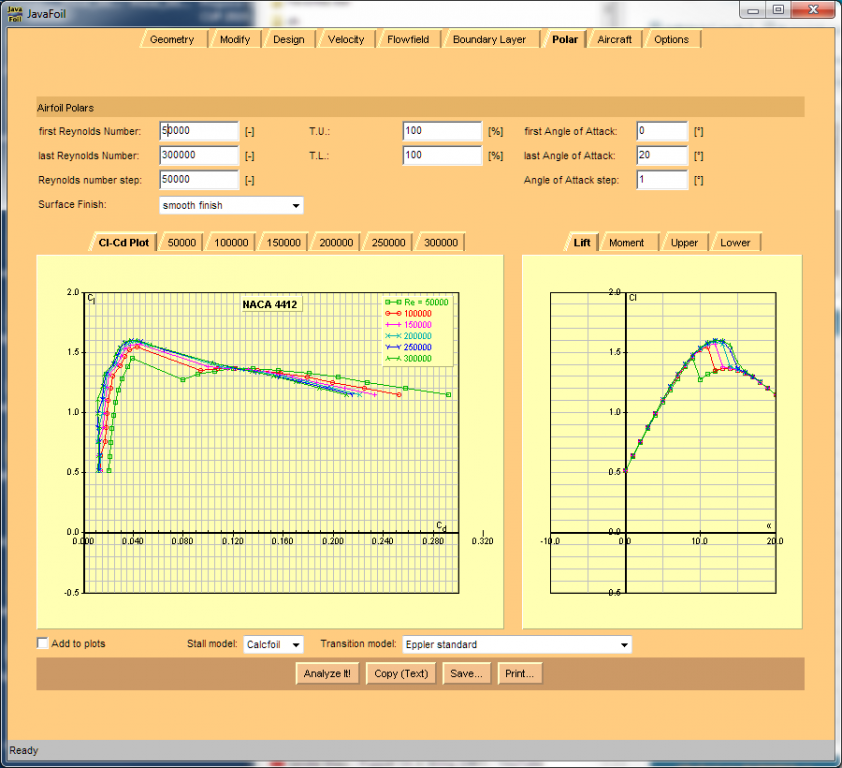
Task: Click the JavaFoil app icon in title bar
Action: tap(15, 10)
